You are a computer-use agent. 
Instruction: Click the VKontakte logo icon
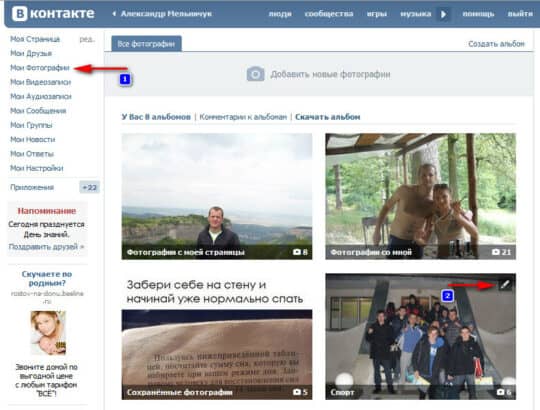pos(20,14)
